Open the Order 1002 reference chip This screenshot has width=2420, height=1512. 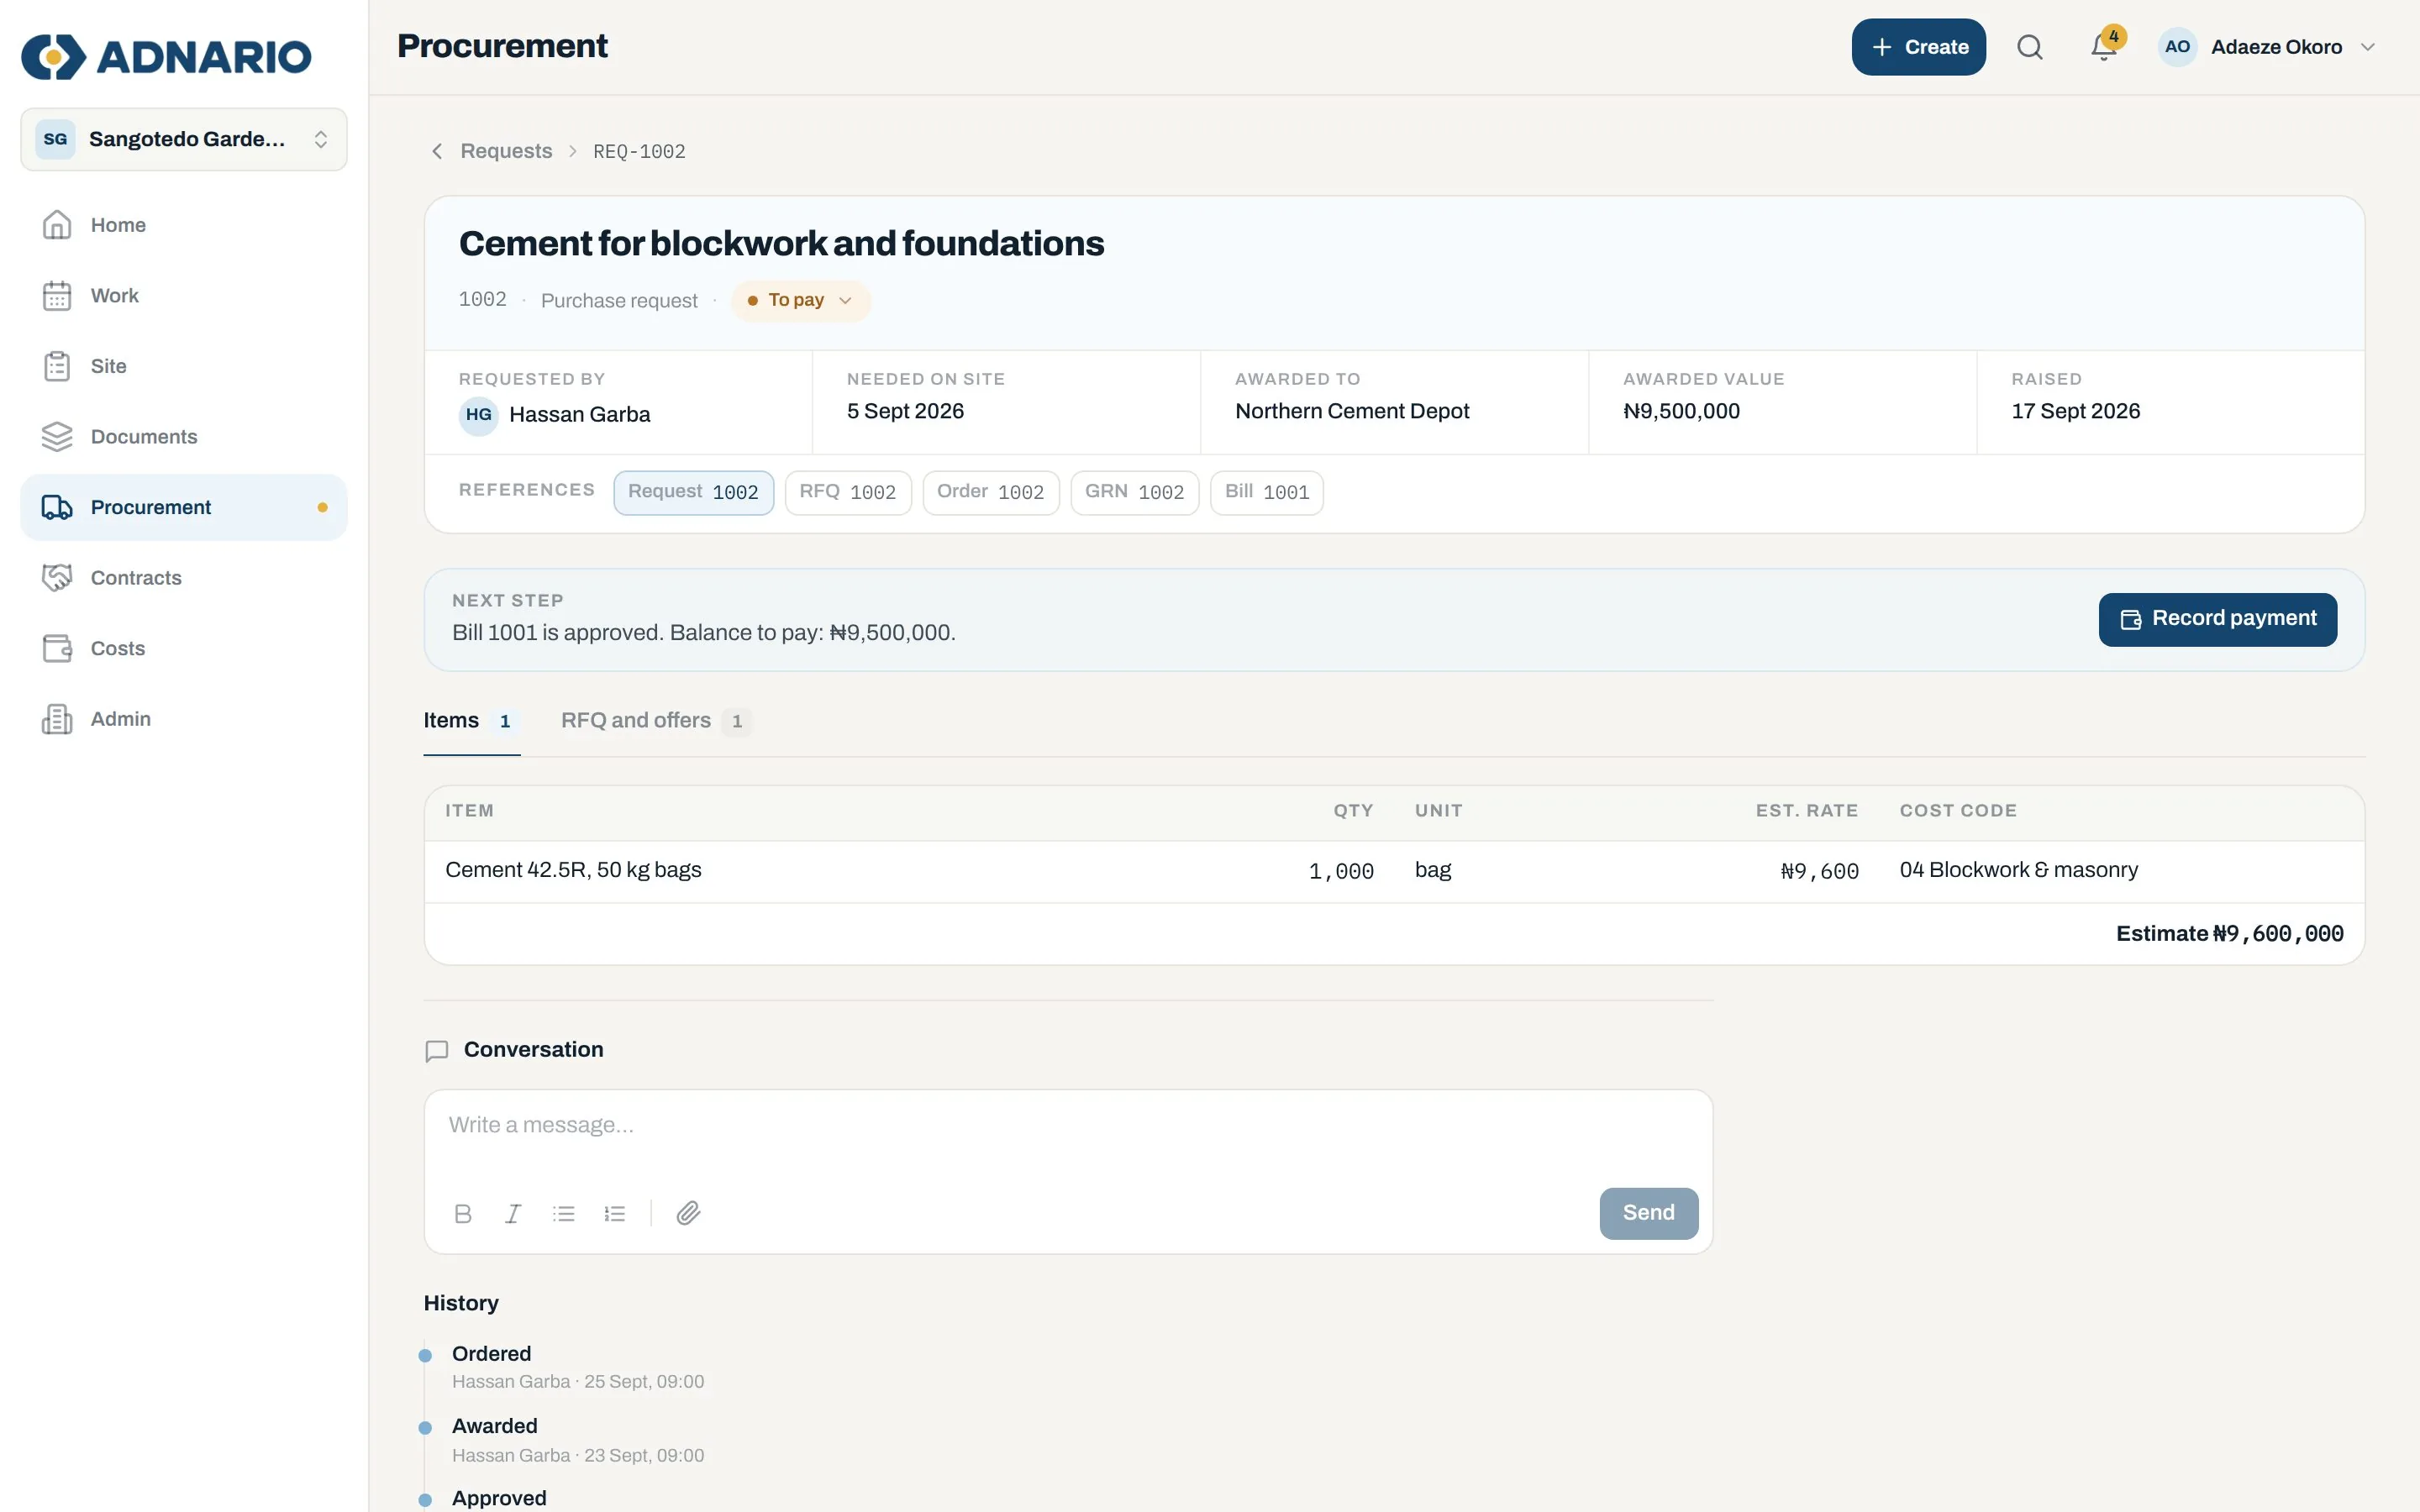point(990,493)
